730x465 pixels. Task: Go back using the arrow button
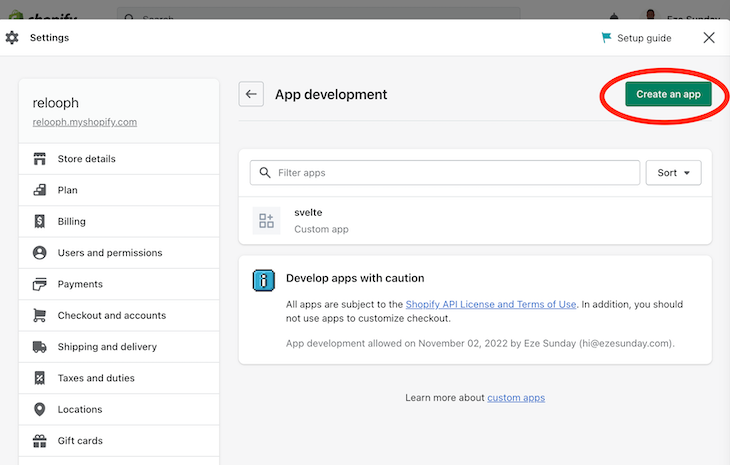pos(251,95)
